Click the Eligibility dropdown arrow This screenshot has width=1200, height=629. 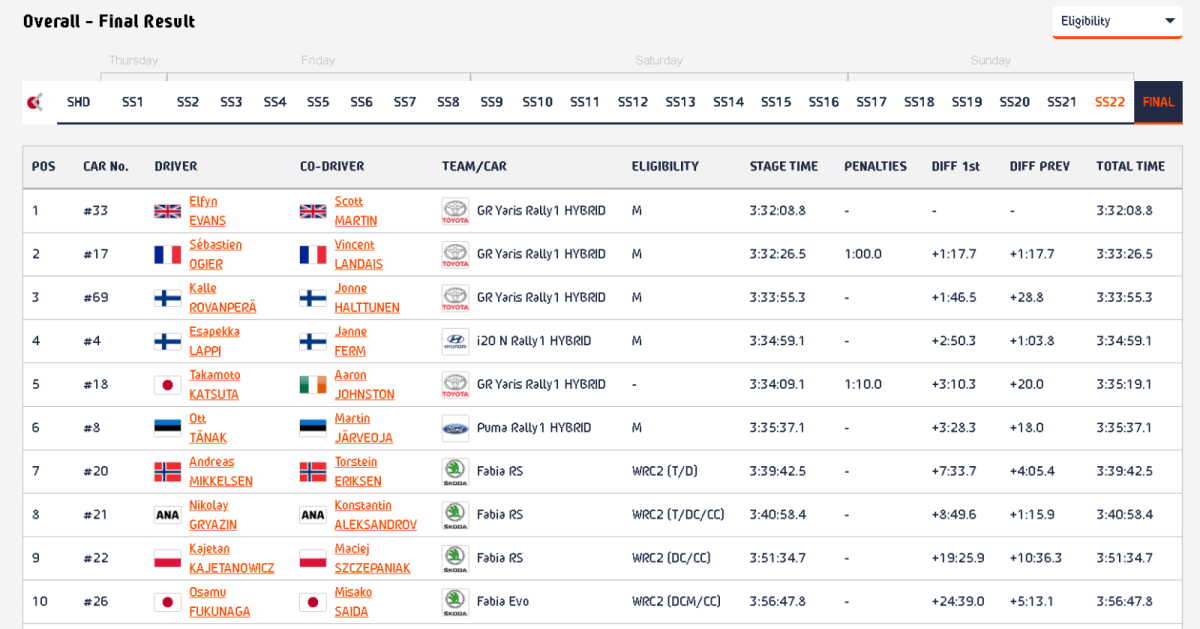click(1169, 21)
